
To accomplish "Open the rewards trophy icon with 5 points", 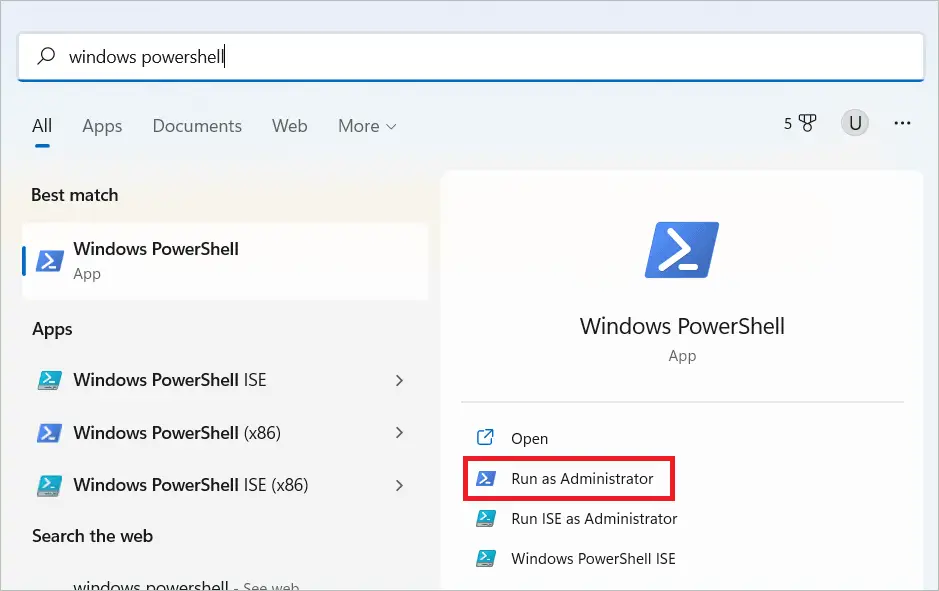I will pyautogui.click(x=800, y=123).
